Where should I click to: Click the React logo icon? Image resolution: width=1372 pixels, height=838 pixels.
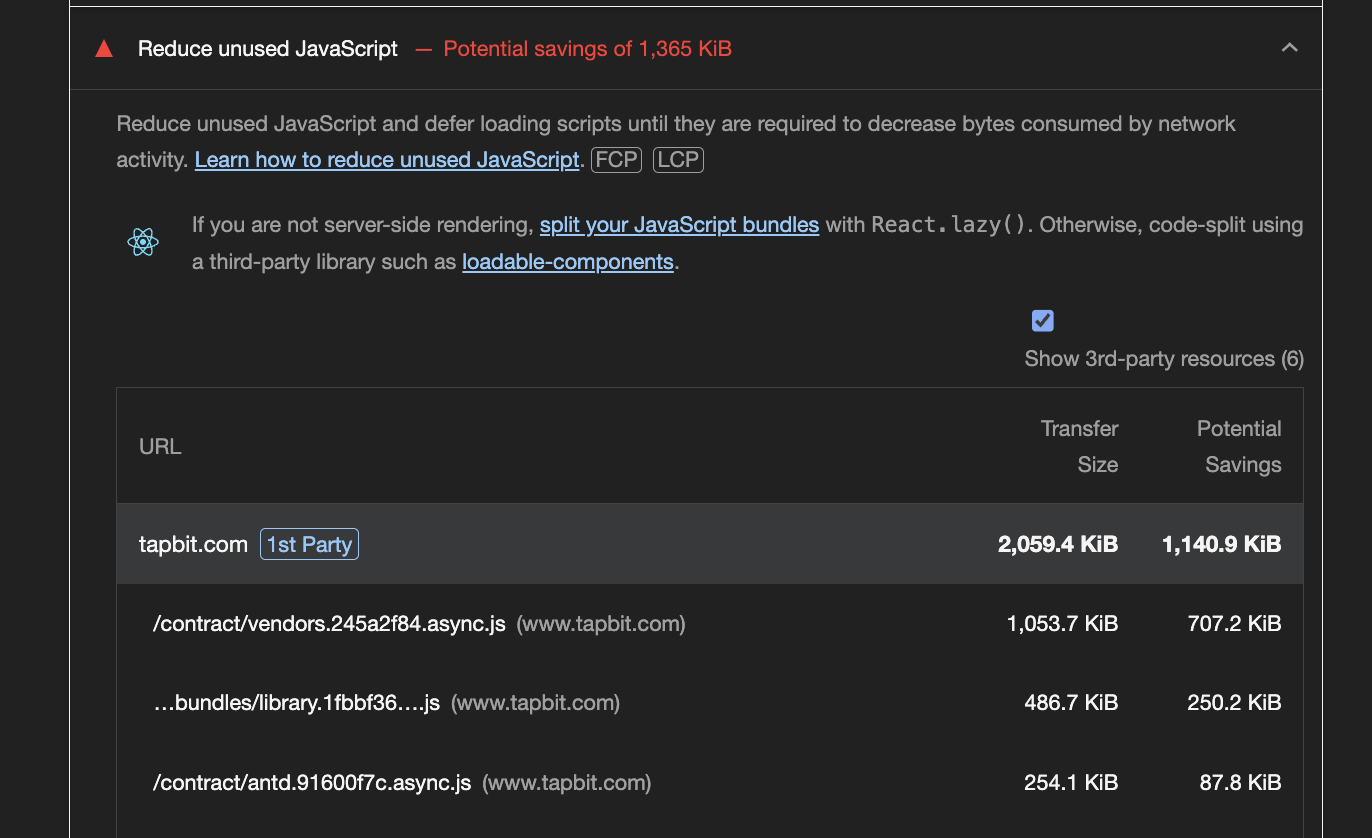[x=143, y=242]
